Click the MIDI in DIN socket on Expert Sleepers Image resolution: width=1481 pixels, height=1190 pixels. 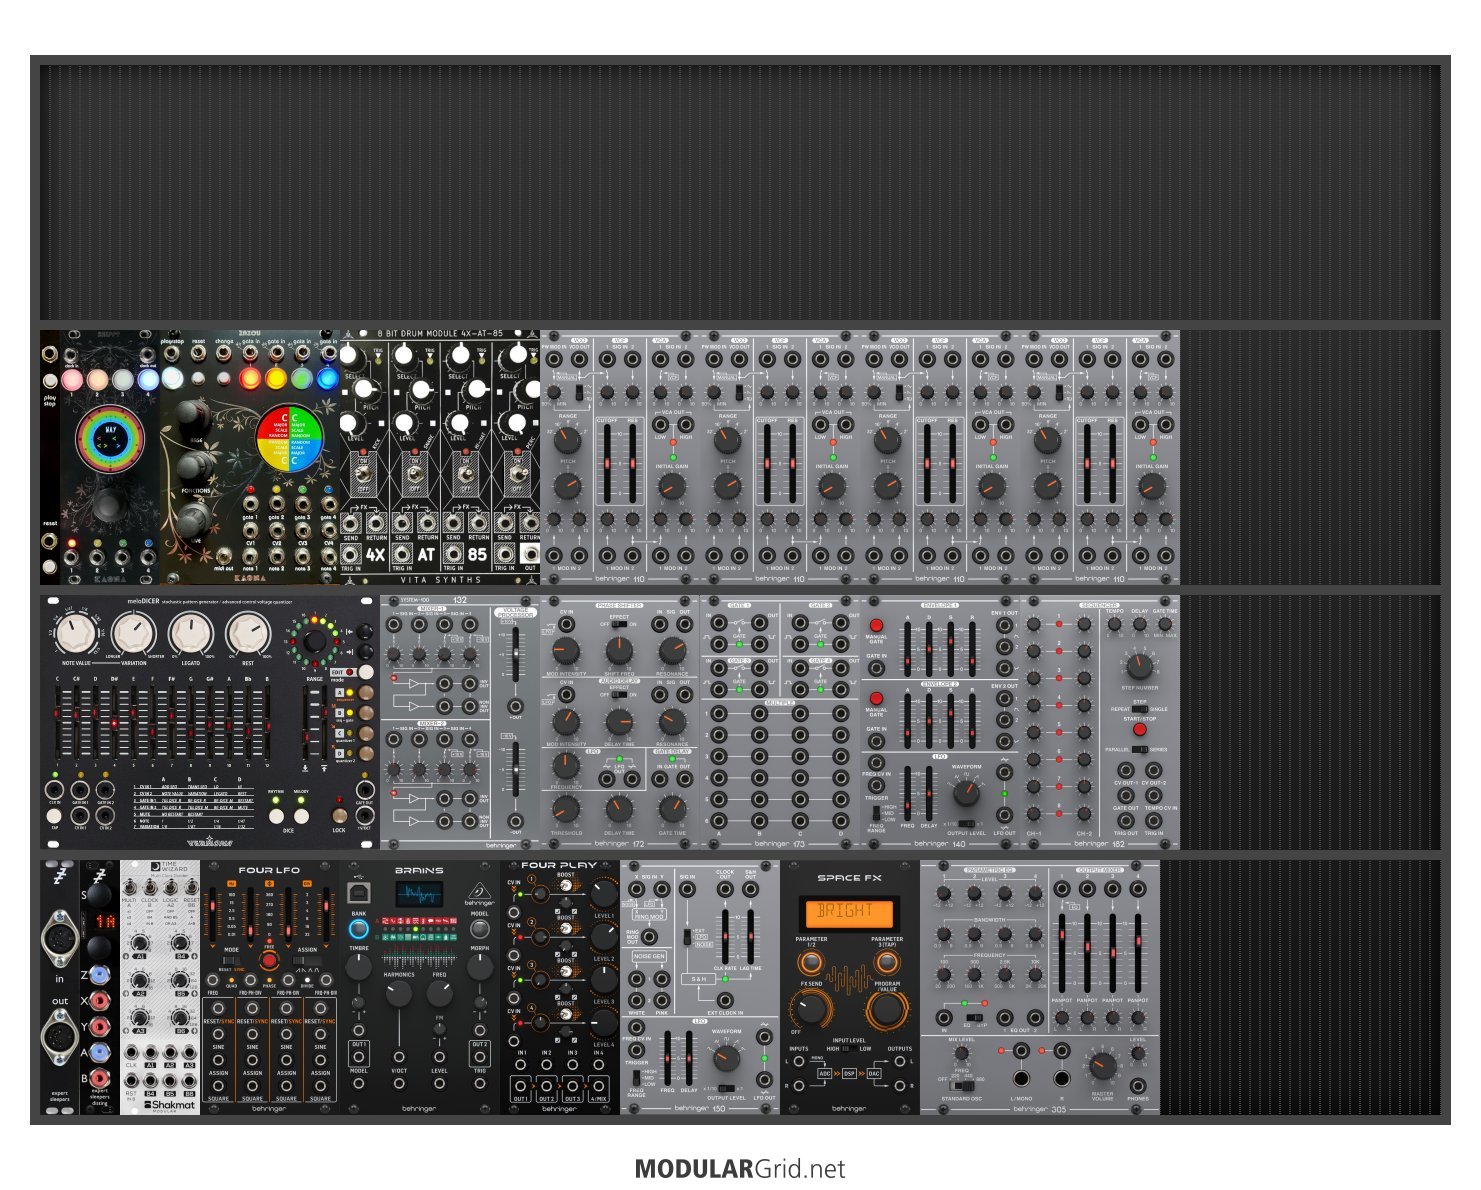pyautogui.click(x=59, y=940)
